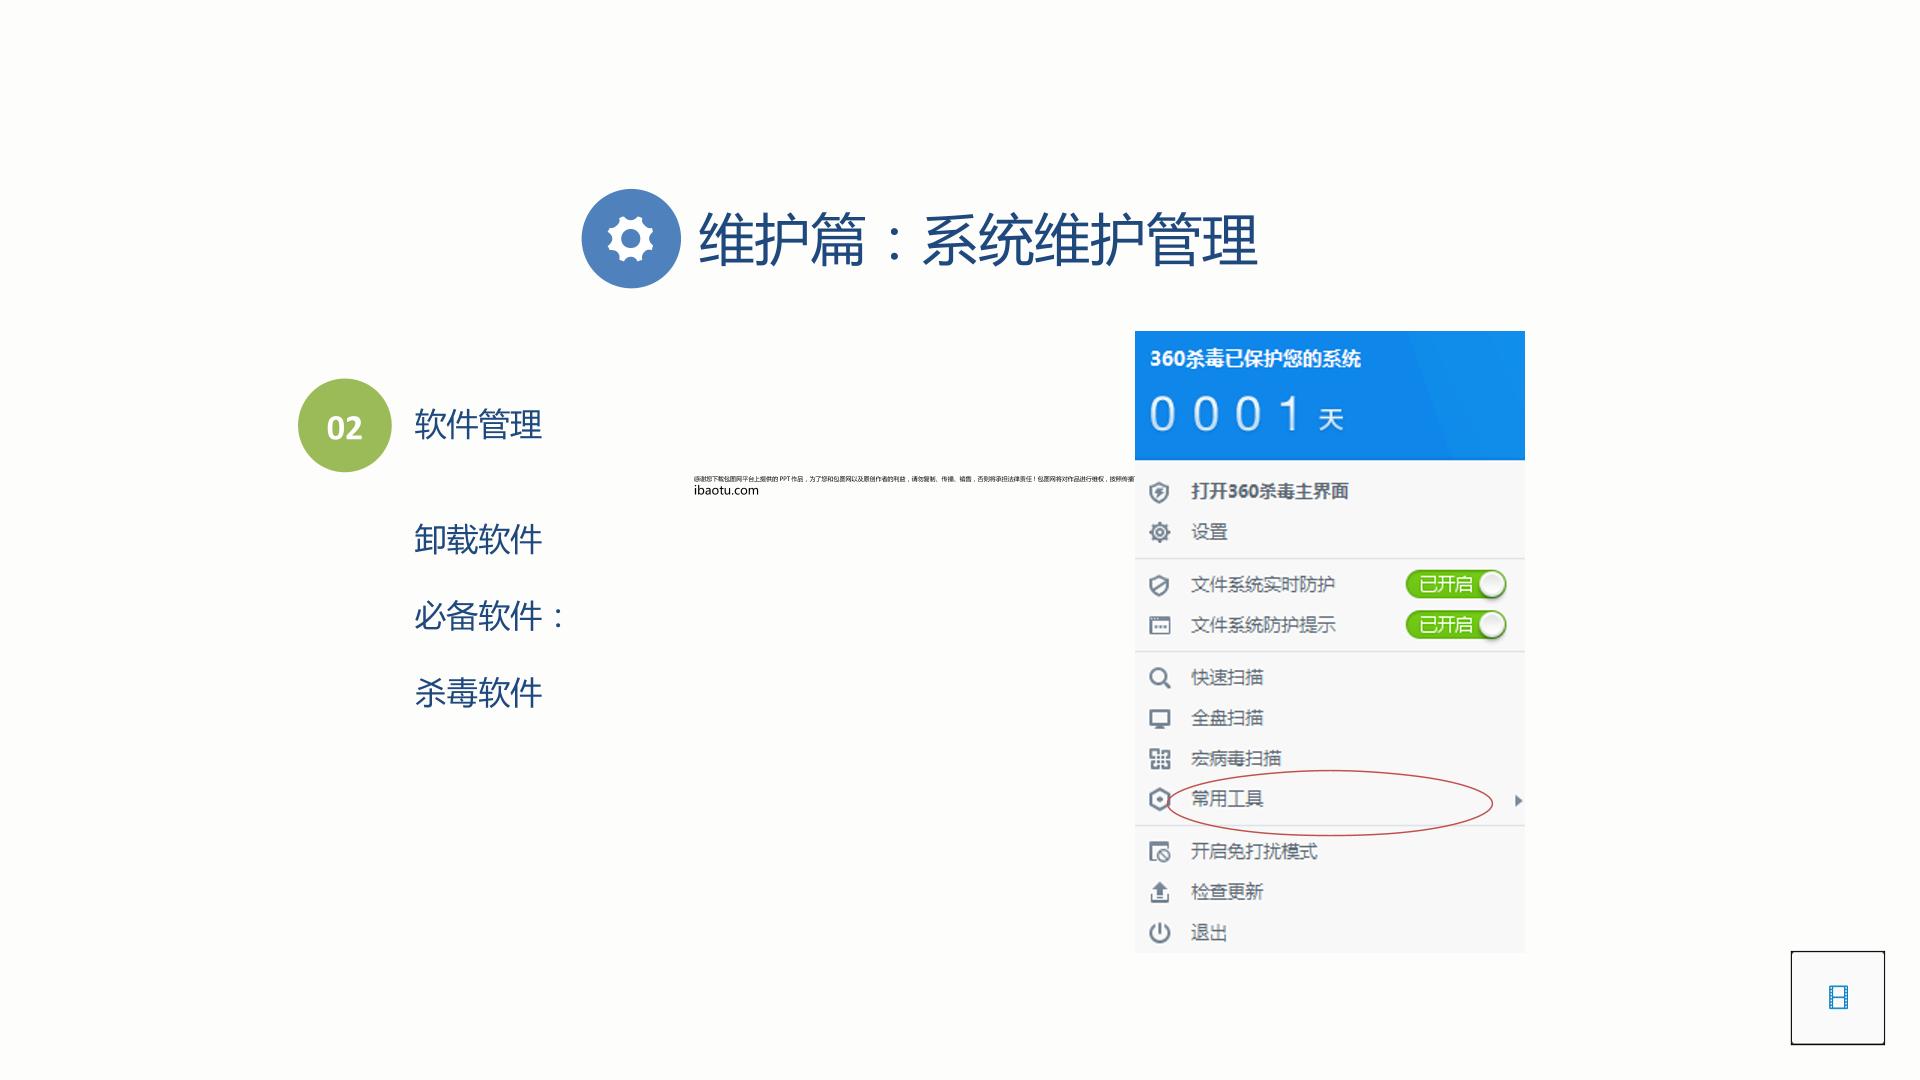Select 设置 in the tray menu
Screen dimensions: 1920x1080
[1330, 532]
